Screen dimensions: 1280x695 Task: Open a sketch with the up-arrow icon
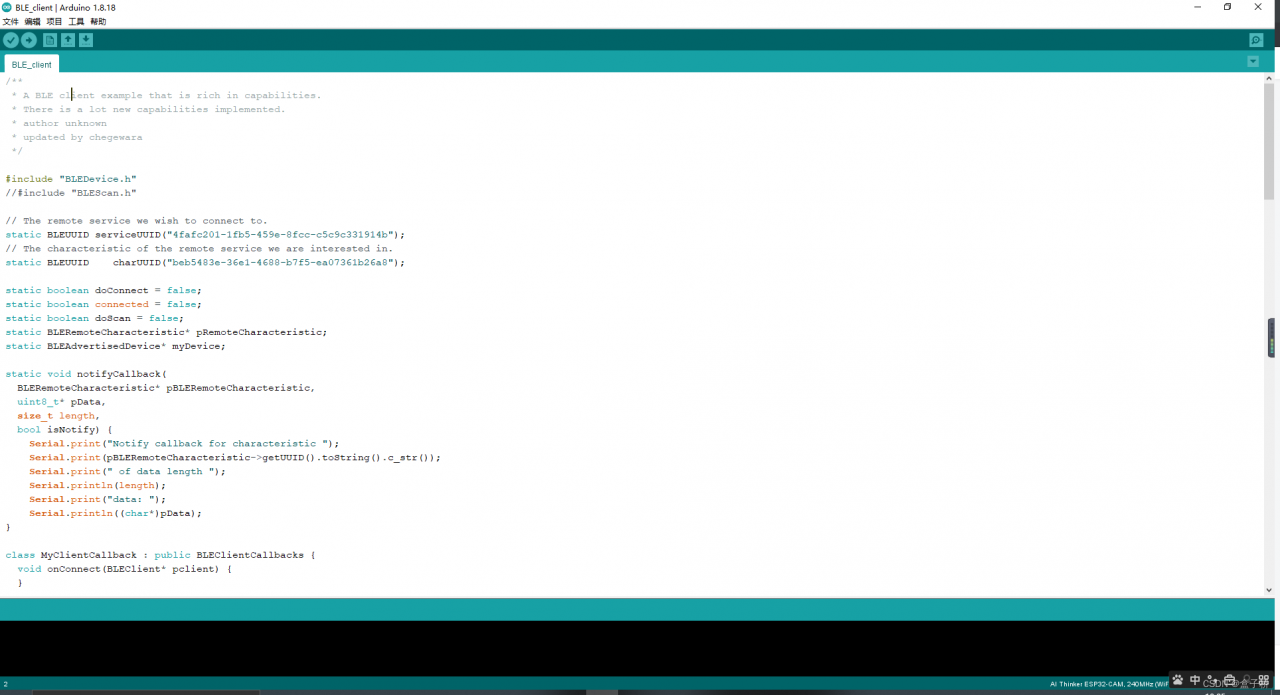[68, 40]
